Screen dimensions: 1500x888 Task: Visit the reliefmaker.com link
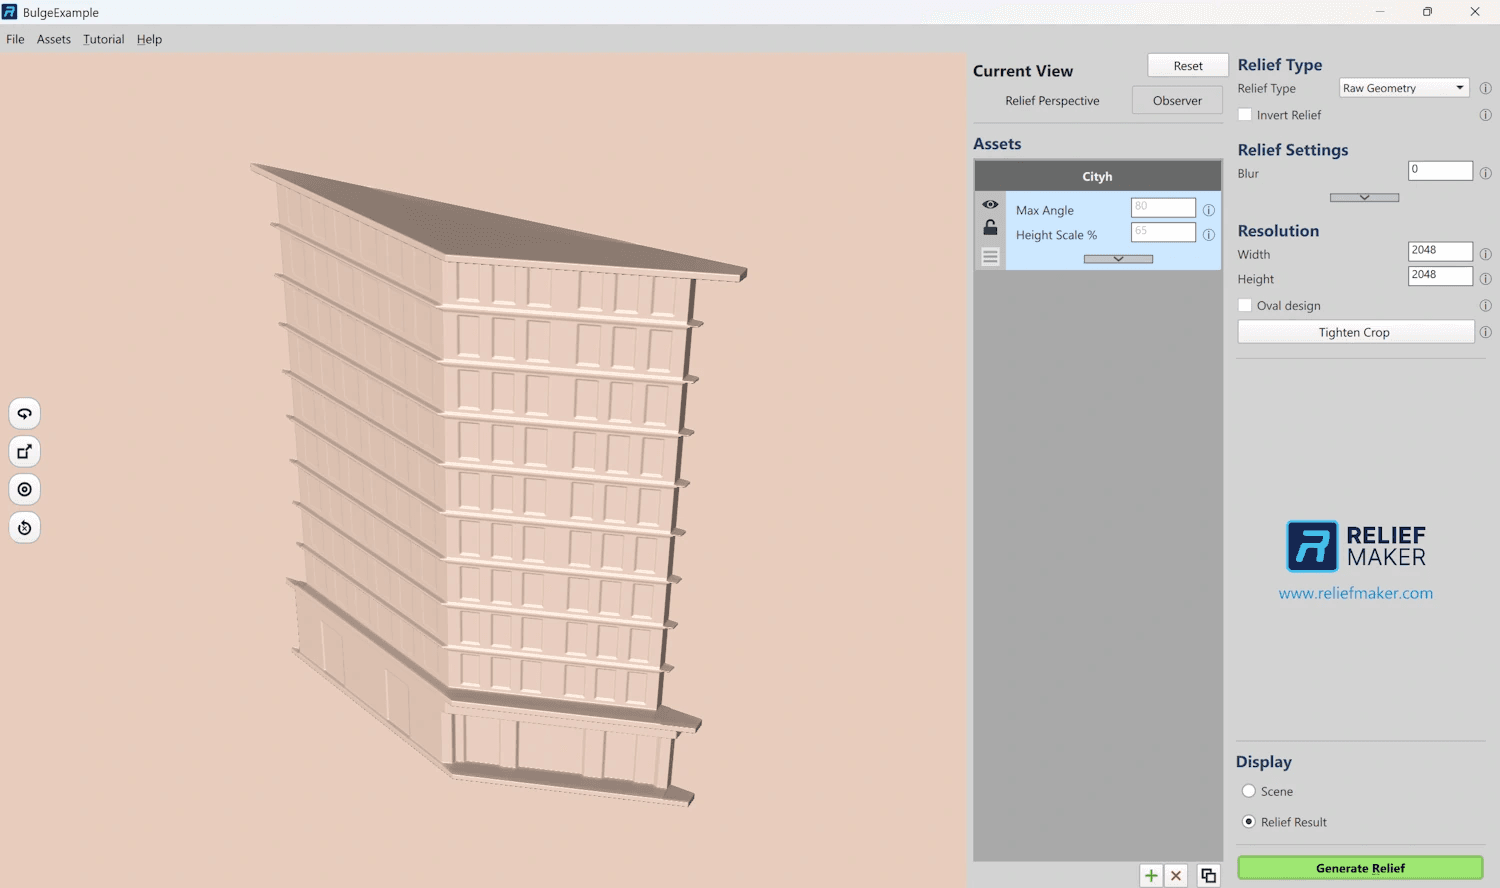click(1355, 592)
